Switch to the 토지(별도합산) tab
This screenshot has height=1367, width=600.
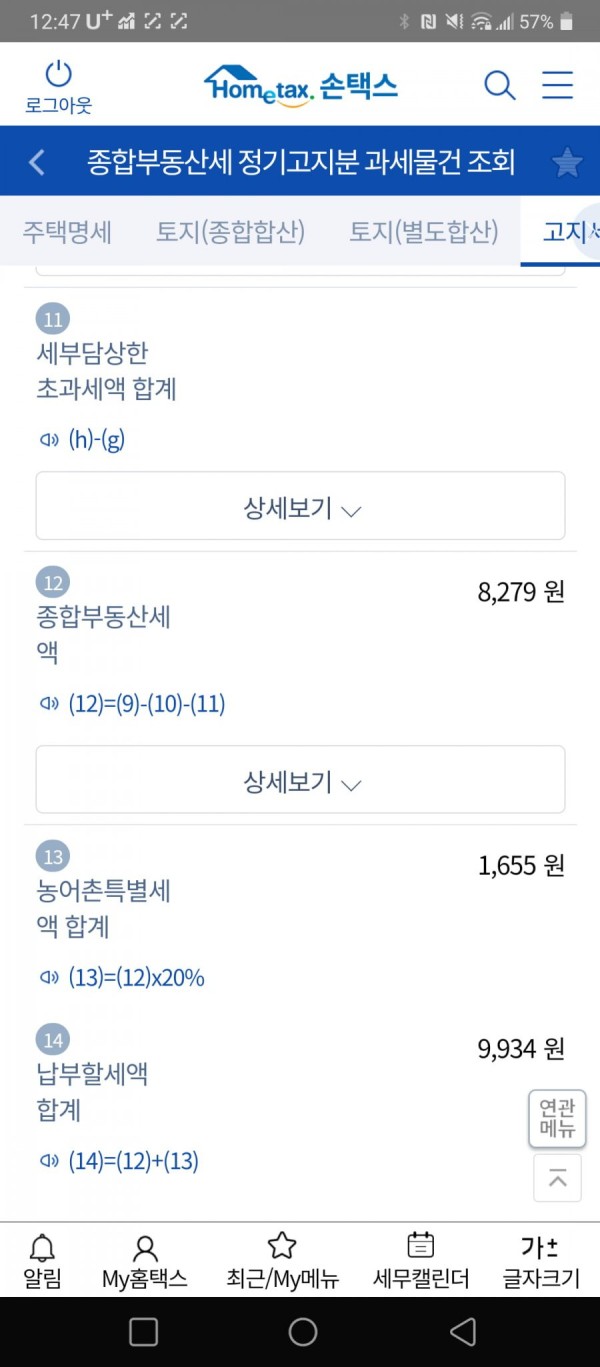pyautogui.click(x=423, y=232)
